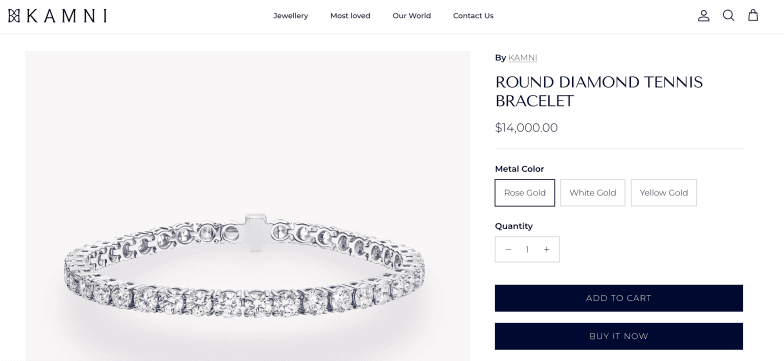Click the KAMNI logo in header
This screenshot has width=784, height=361.
click(x=58, y=16)
